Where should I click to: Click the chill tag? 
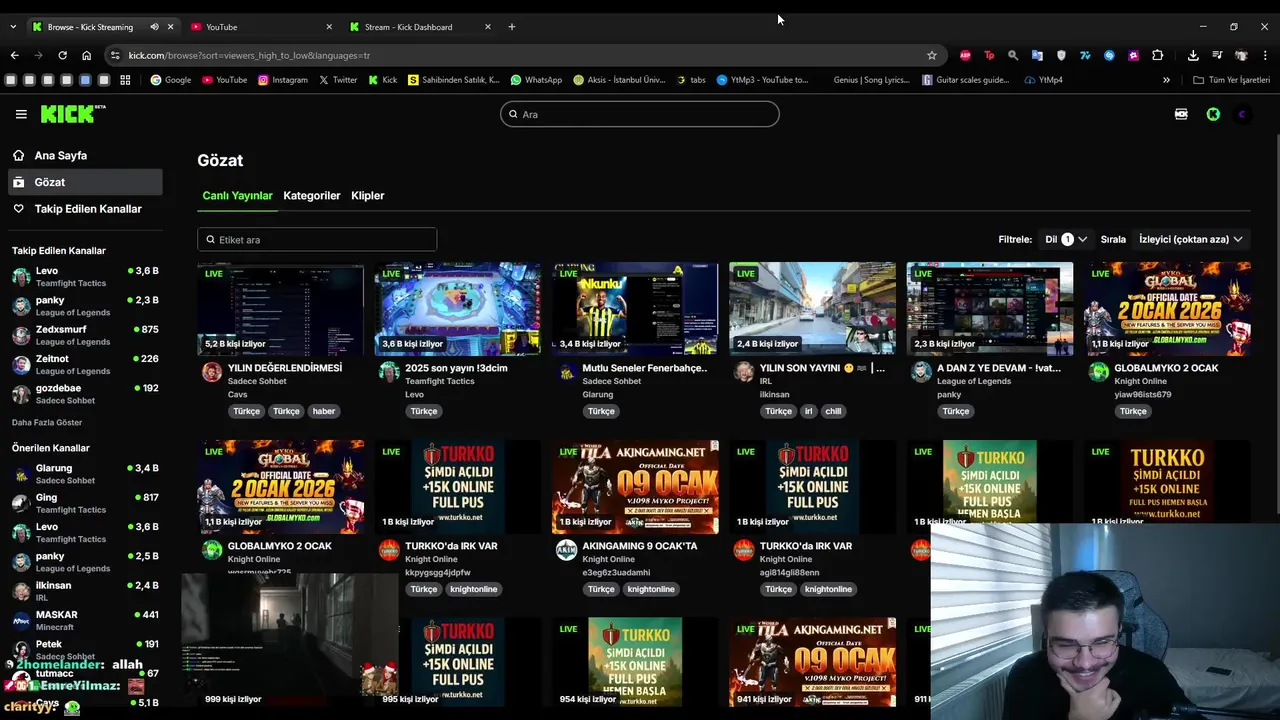(833, 411)
